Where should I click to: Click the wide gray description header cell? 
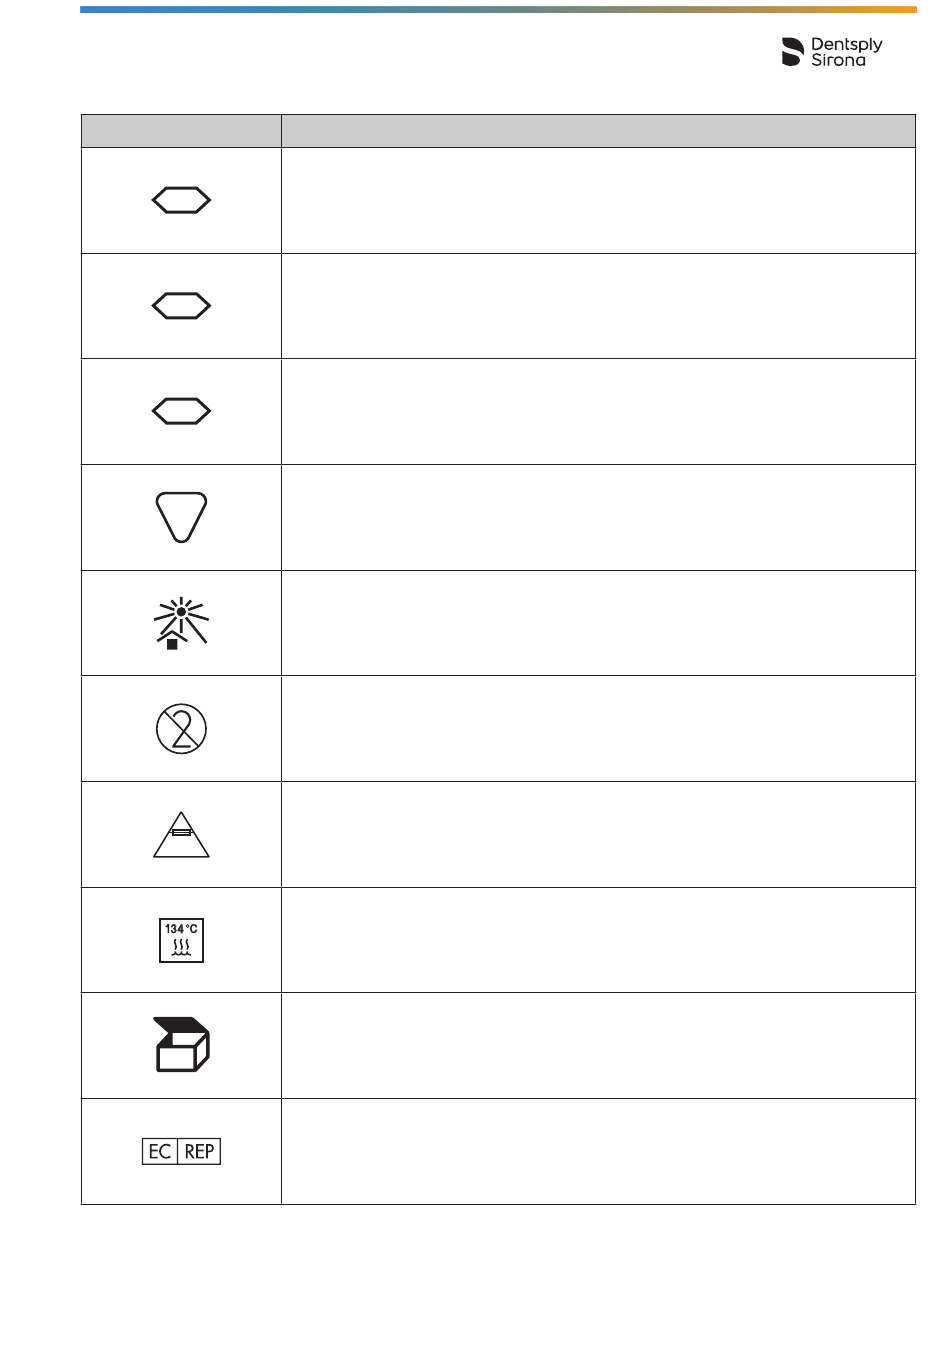point(598,131)
